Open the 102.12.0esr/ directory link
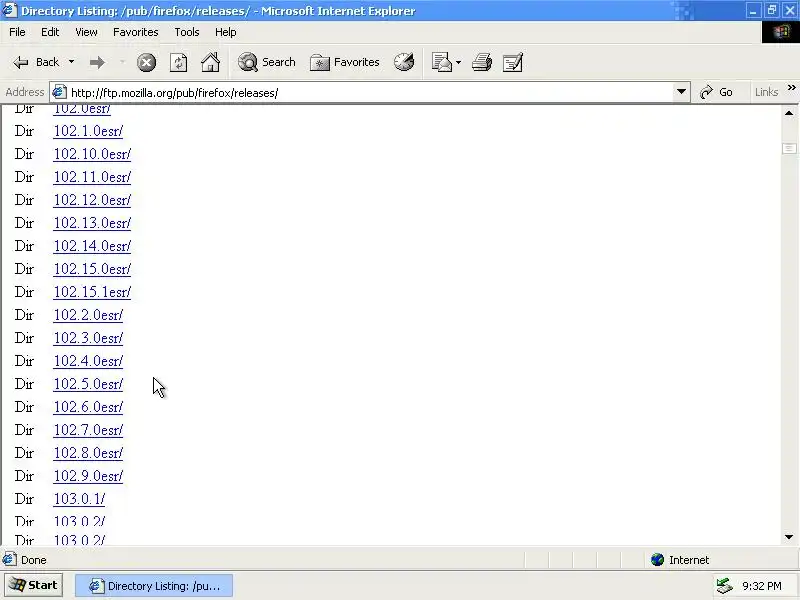The image size is (800, 600). coord(92,200)
